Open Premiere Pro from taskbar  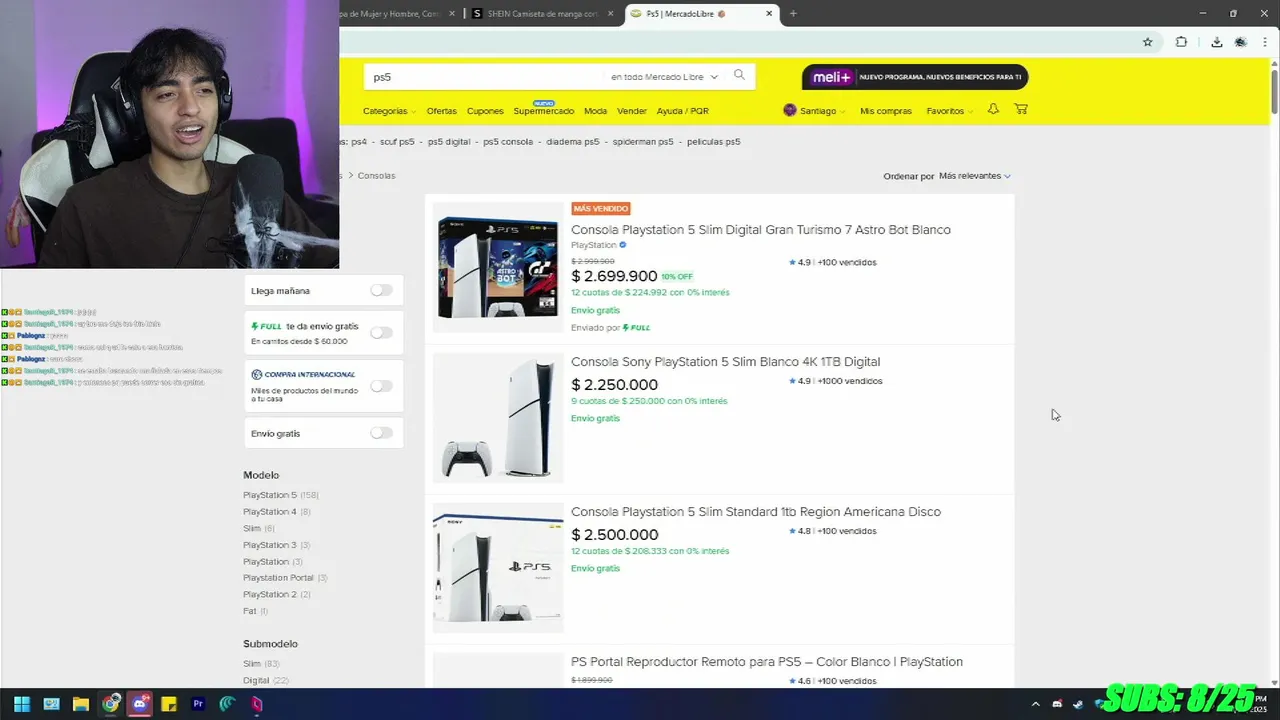(198, 704)
